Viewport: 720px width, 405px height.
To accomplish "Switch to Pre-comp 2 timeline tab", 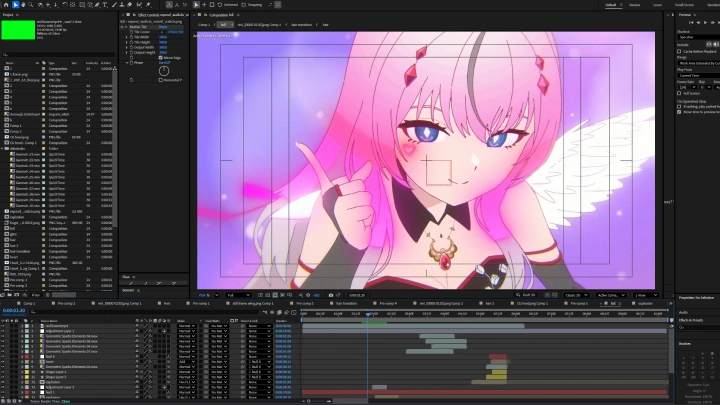I will [66, 304].
